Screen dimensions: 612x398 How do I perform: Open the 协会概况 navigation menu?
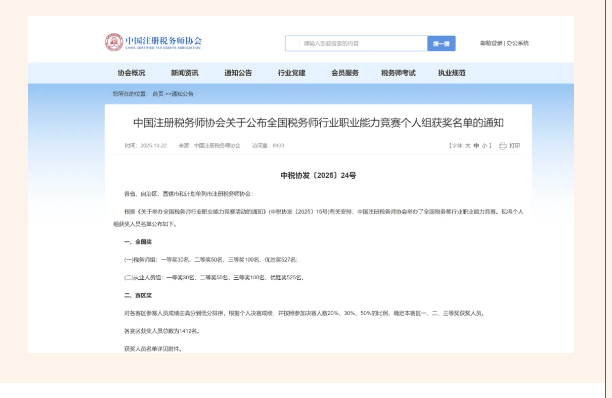click(x=132, y=73)
